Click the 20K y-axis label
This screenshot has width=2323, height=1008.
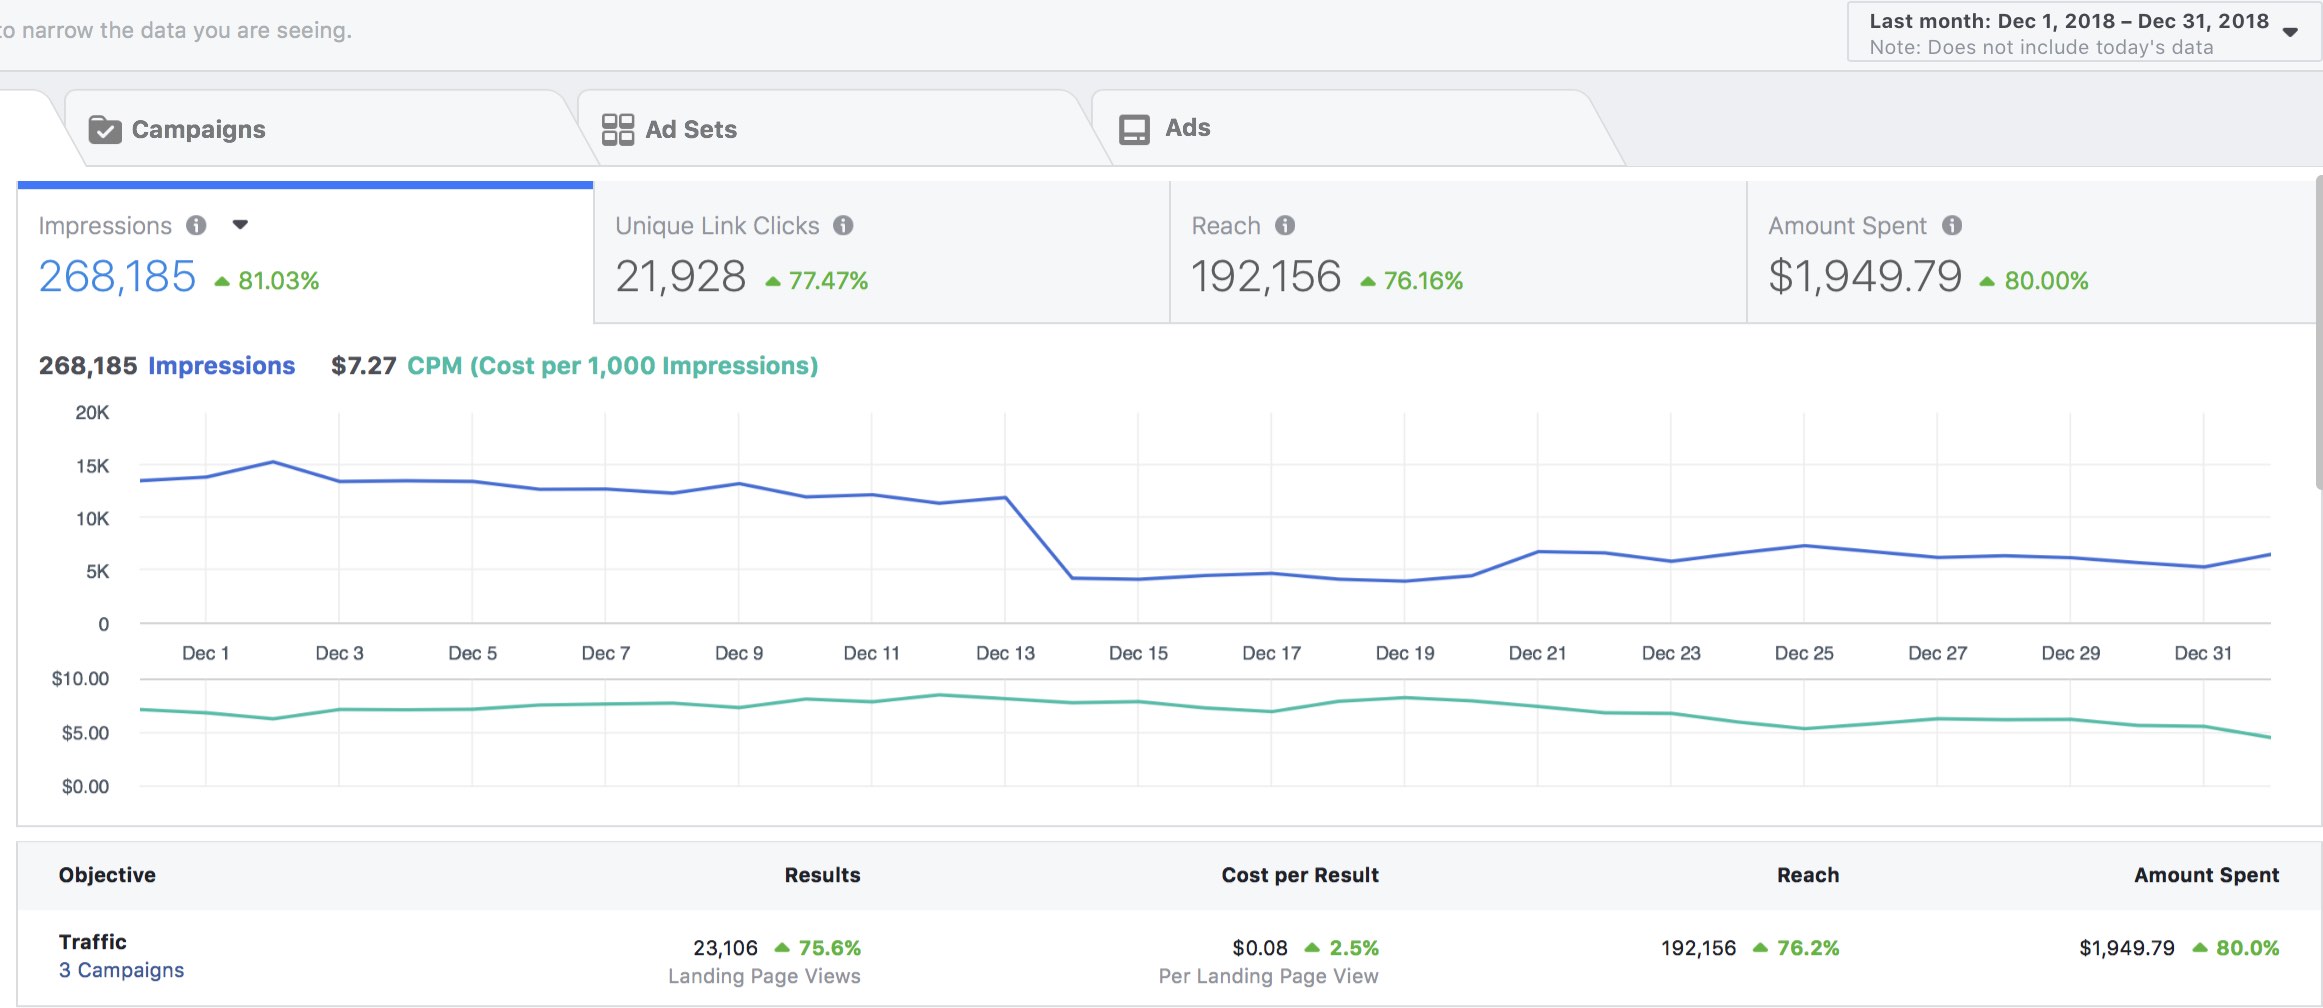pyautogui.click(x=92, y=413)
